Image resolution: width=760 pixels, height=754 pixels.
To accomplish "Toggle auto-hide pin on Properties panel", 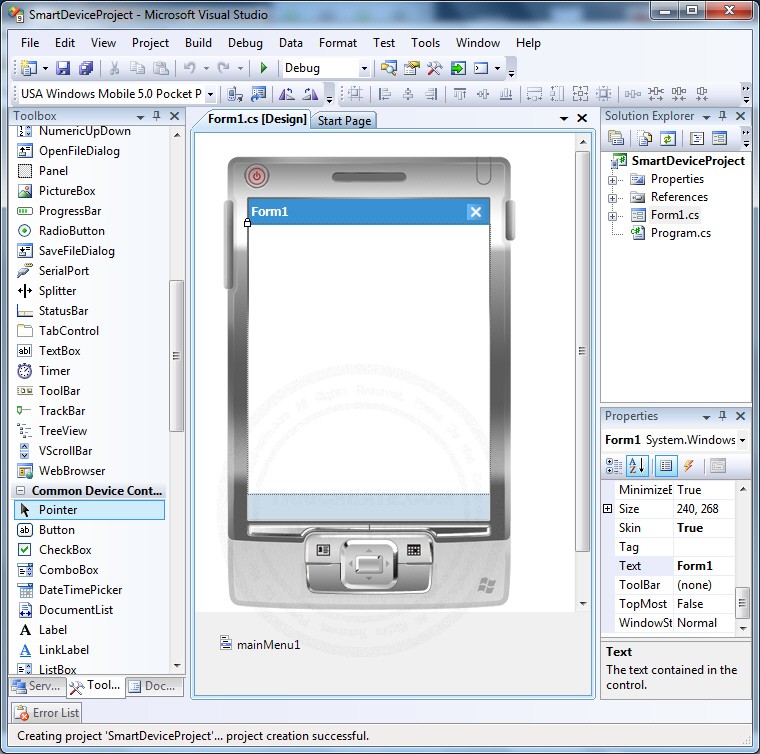I will pyautogui.click(x=722, y=416).
